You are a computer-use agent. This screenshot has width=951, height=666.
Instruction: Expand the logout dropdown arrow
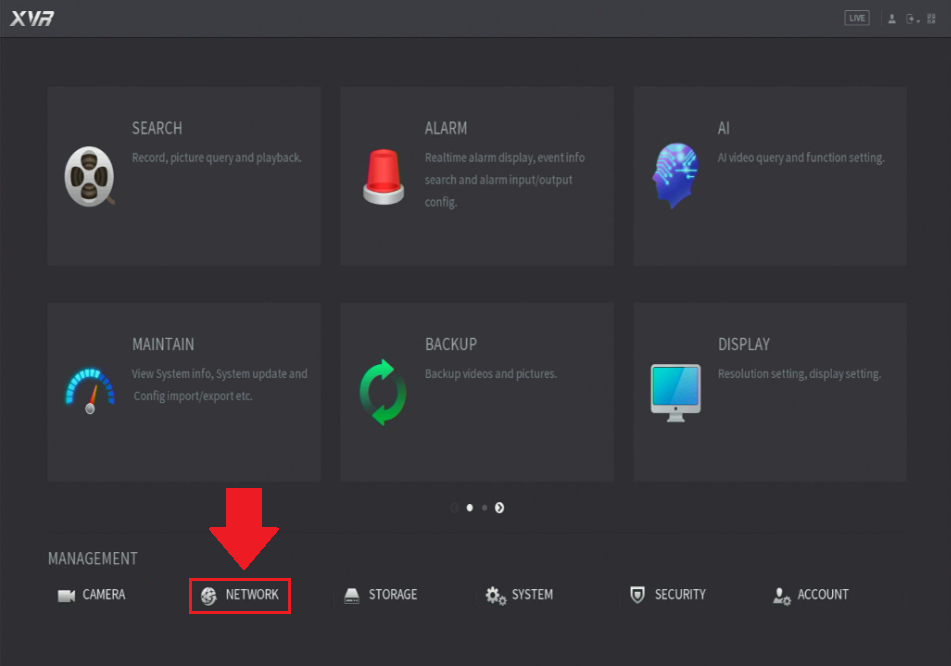pyautogui.click(x=918, y=21)
